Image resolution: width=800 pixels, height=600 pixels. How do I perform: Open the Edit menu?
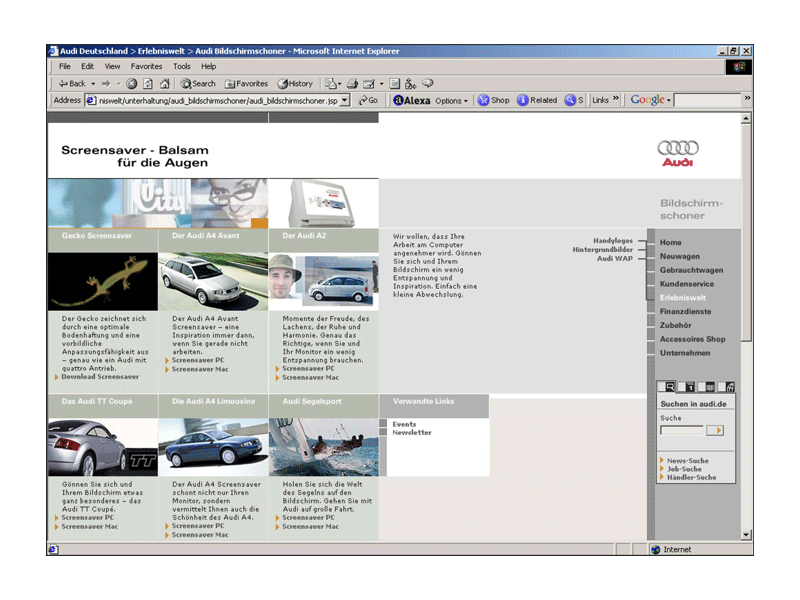87,66
